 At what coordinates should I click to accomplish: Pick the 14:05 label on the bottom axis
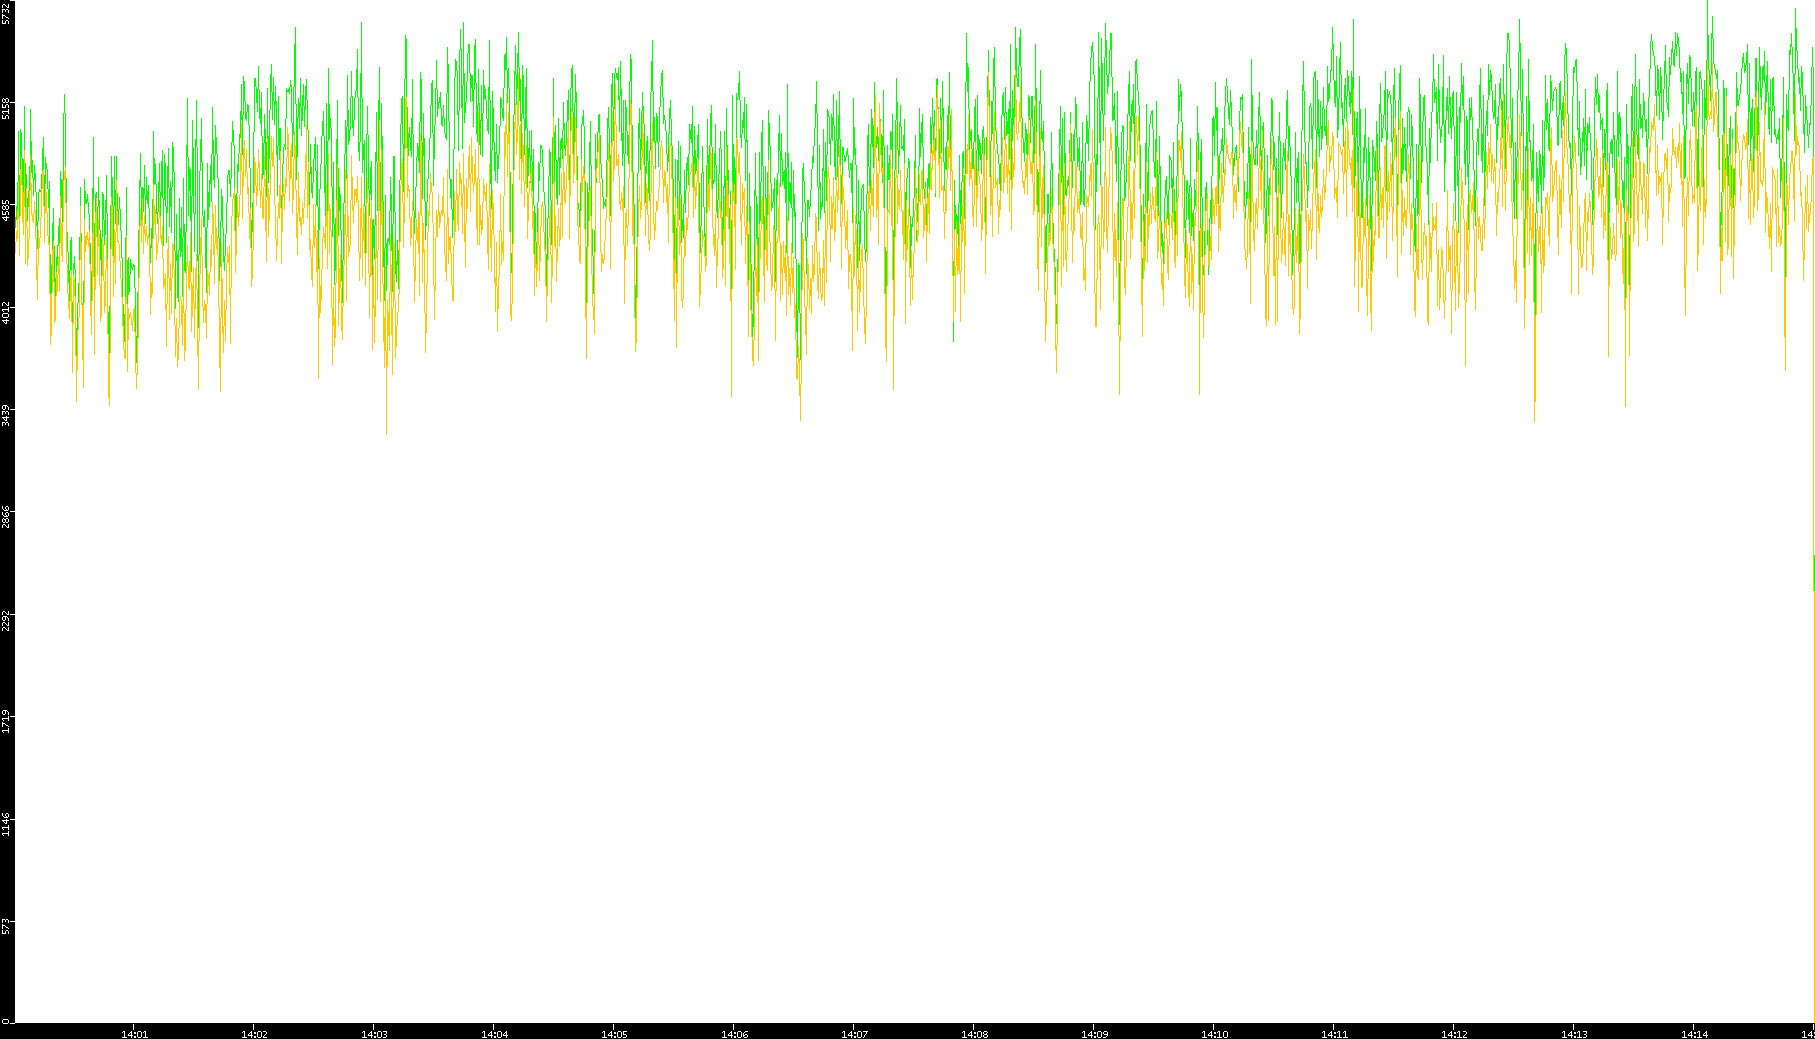coord(614,1034)
